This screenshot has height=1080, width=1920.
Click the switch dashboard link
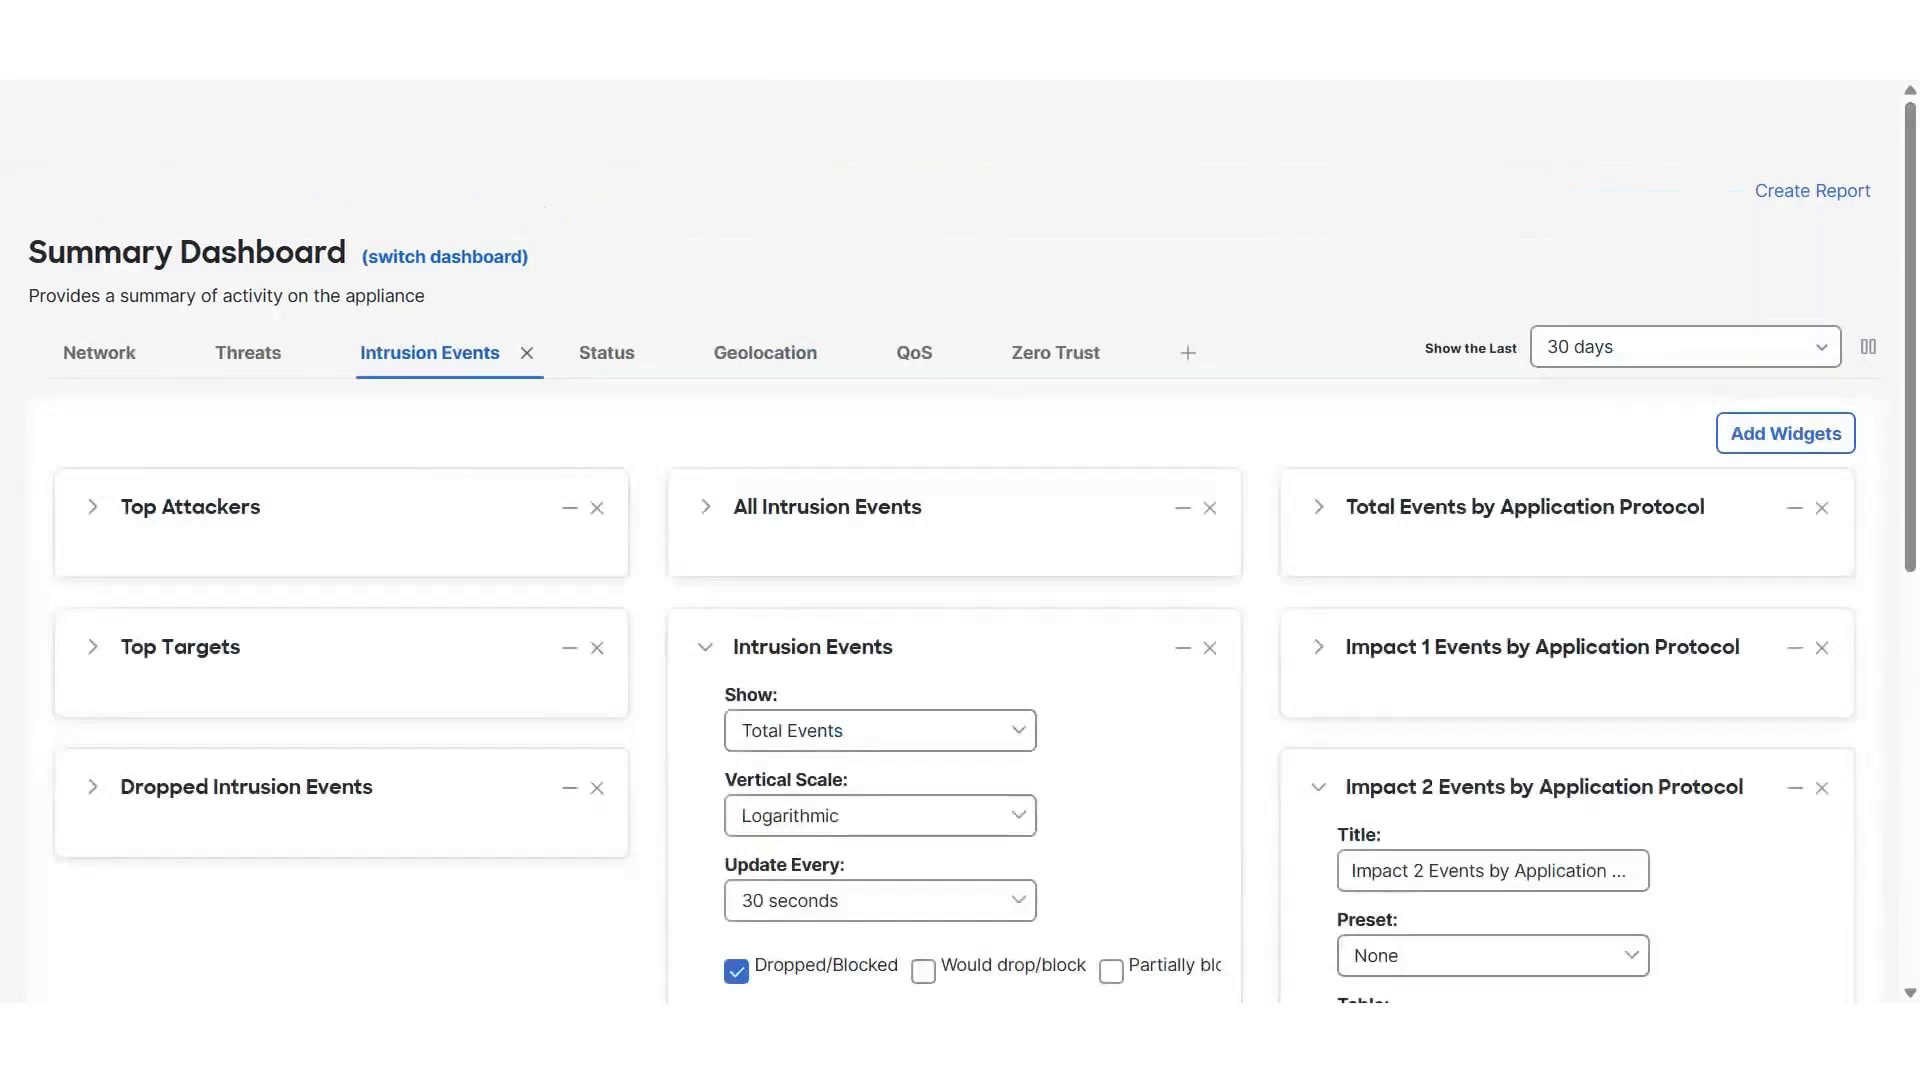click(x=445, y=257)
